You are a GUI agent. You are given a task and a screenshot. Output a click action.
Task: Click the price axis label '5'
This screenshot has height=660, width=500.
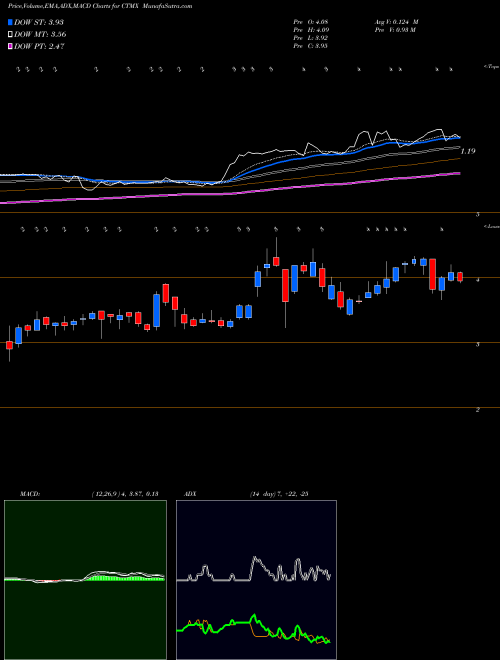pos(478,215)
